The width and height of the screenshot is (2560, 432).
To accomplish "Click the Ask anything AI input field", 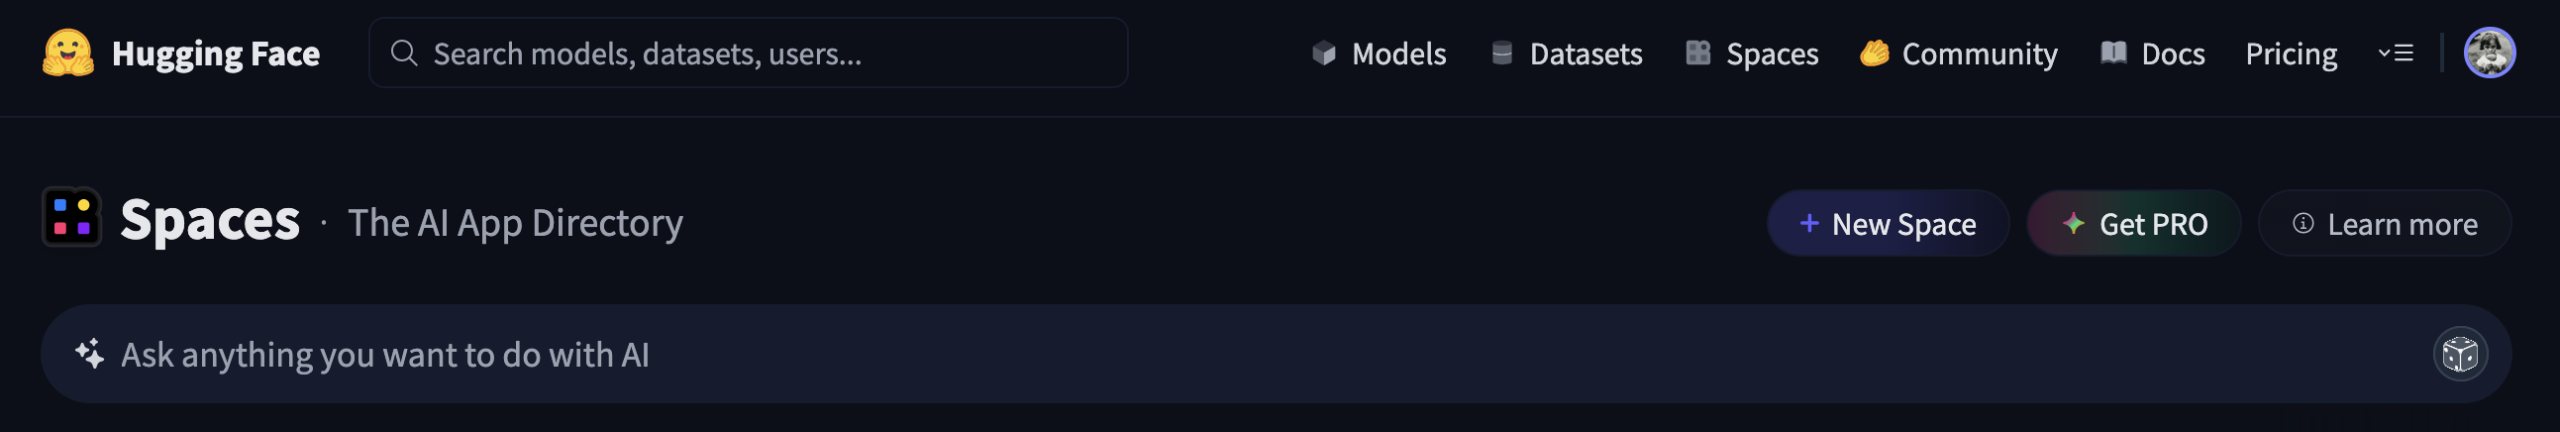I will (1200, 355).
